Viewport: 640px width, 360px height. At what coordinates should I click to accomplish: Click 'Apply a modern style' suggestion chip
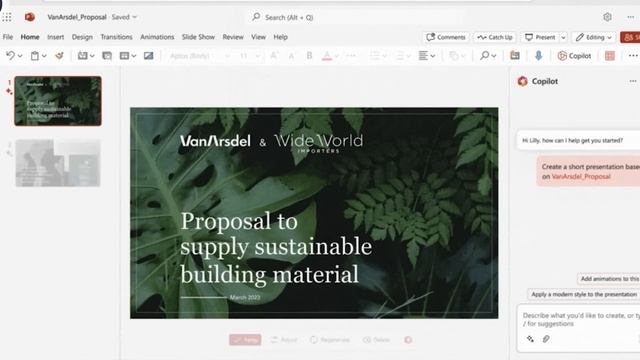(x=584, y=294)
